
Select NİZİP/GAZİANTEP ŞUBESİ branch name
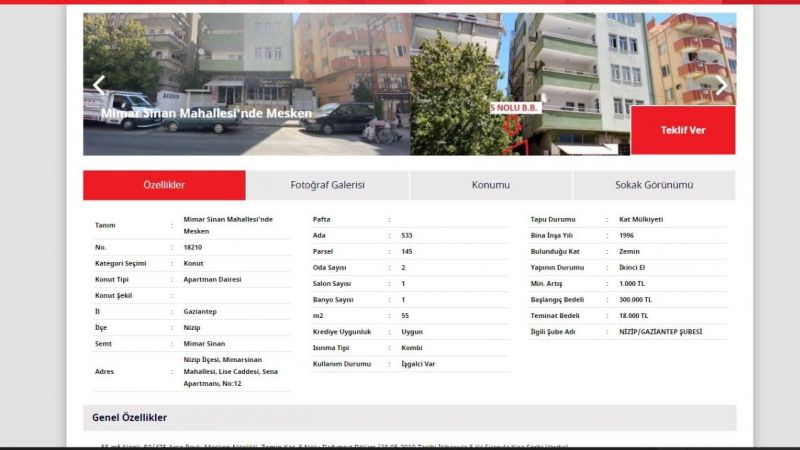[x=660, y=332]
